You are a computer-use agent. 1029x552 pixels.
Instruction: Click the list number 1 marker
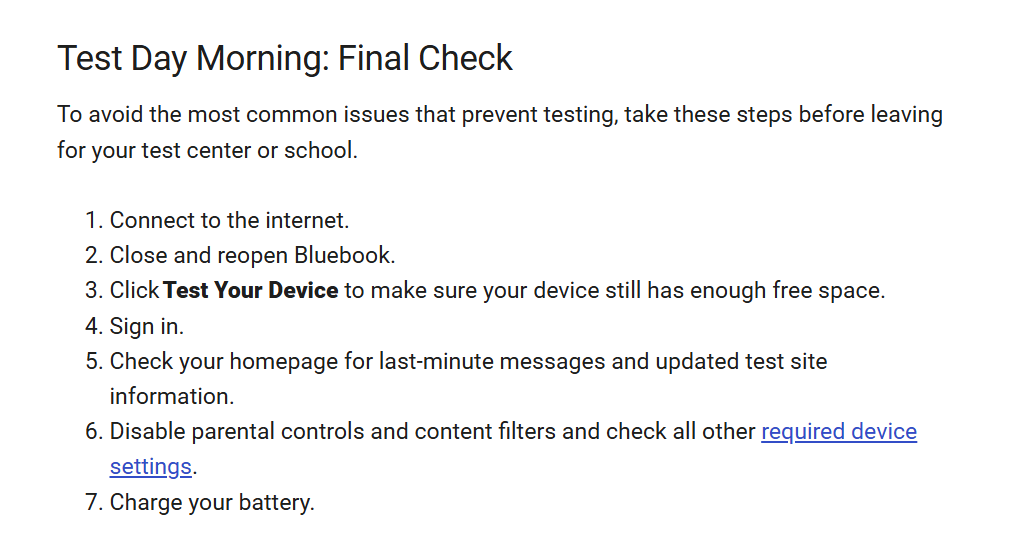point(94,220)
